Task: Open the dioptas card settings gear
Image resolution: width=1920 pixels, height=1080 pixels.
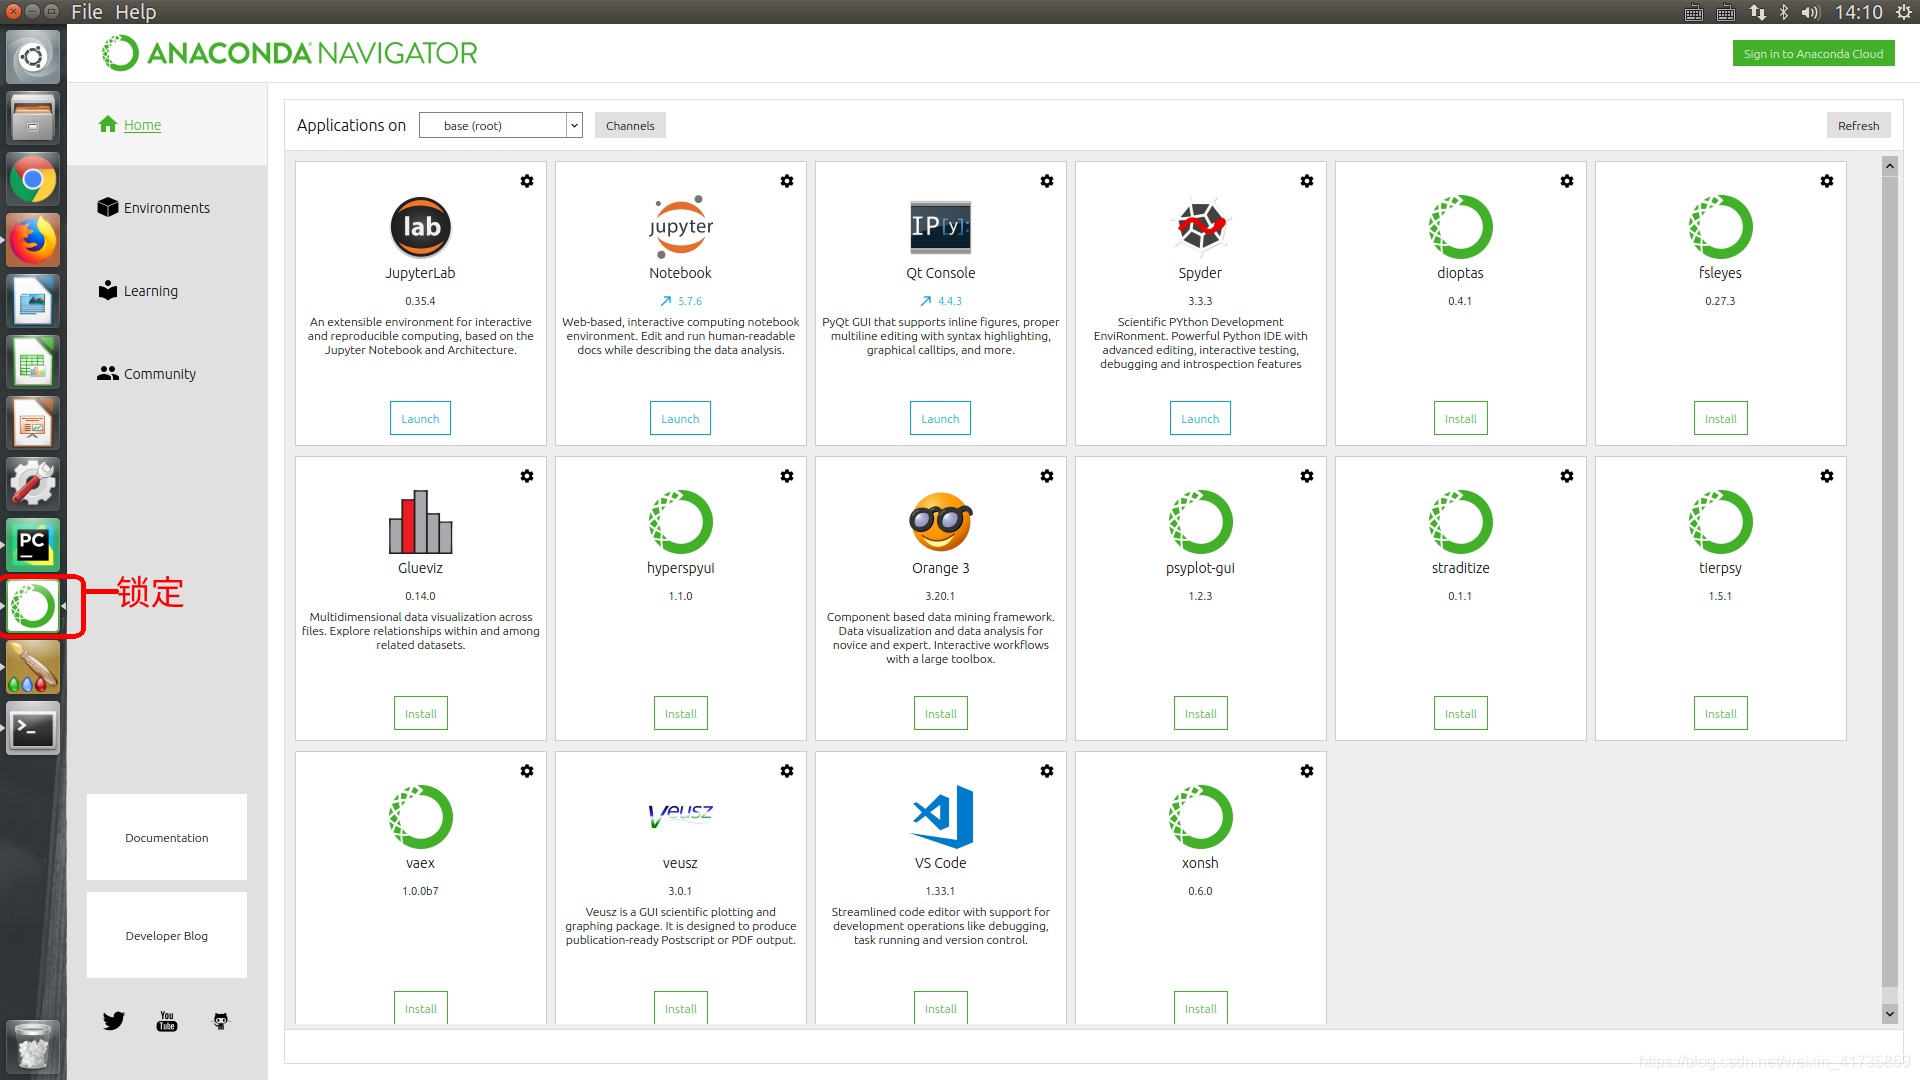Action: point(1567,181)
